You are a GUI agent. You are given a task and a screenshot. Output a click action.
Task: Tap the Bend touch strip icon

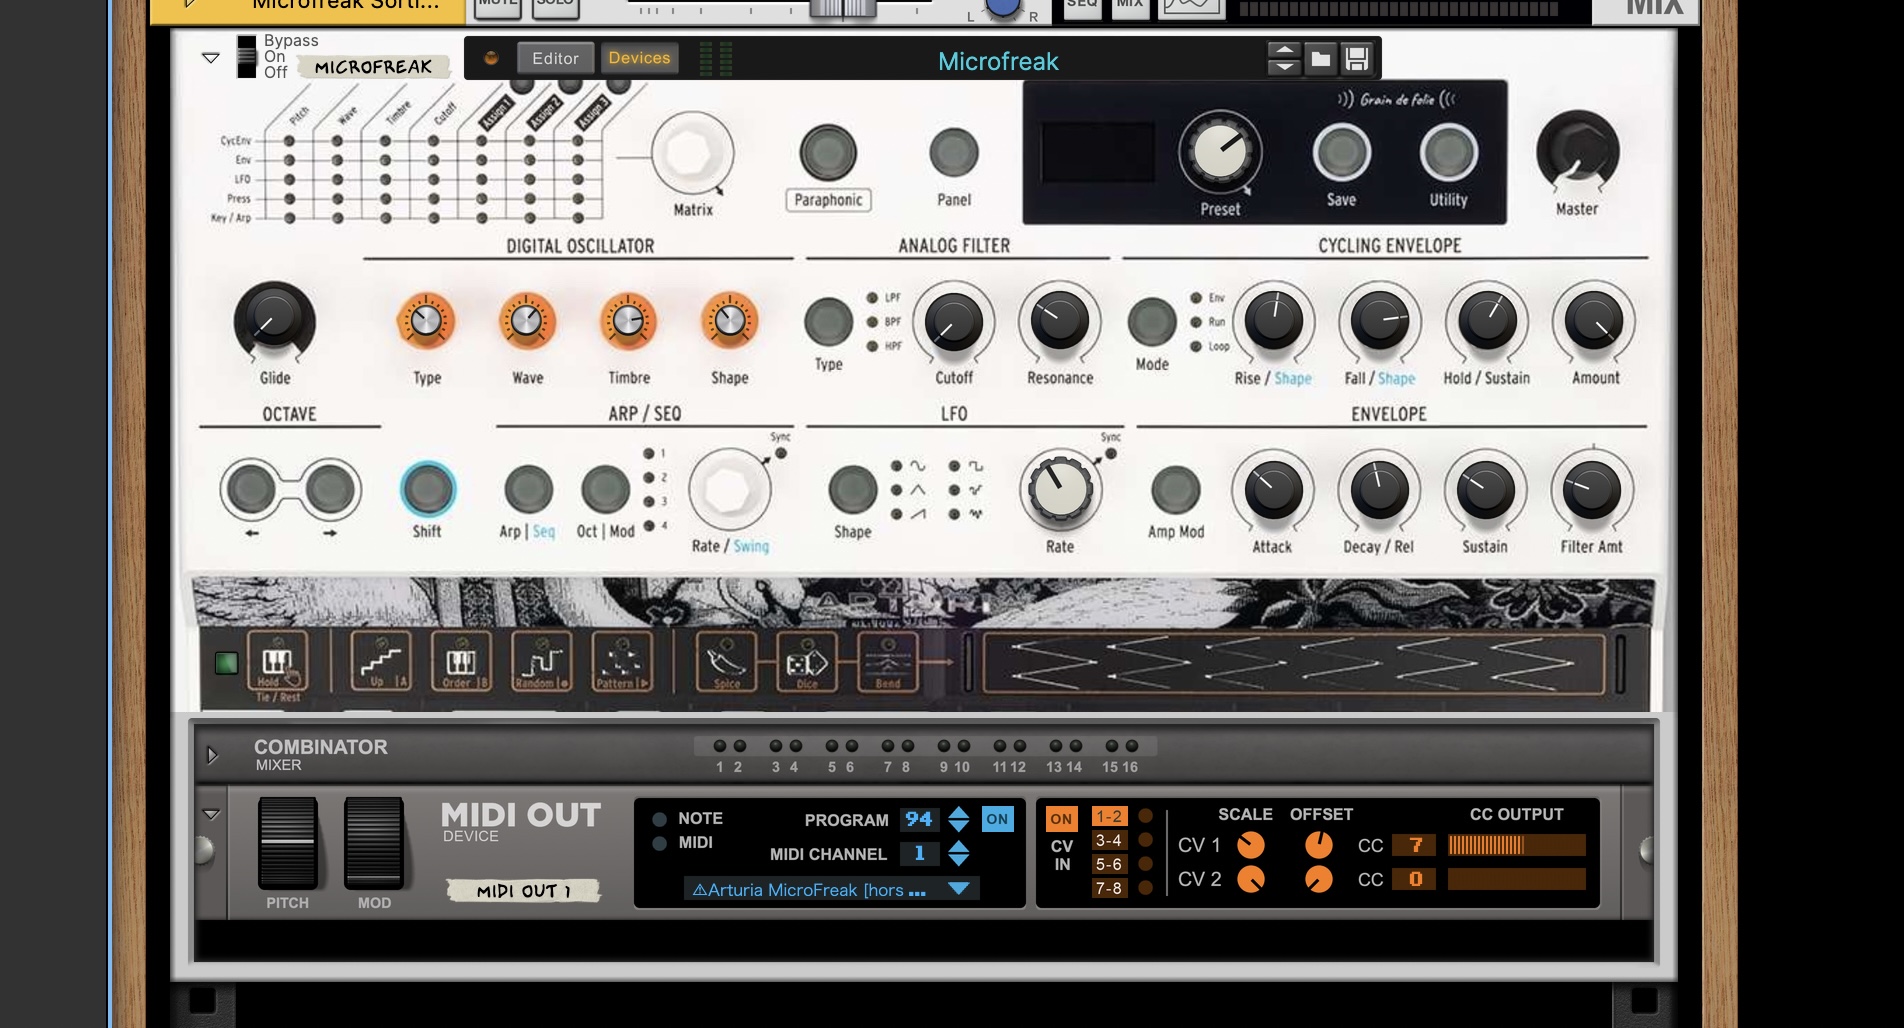pos(888,661)
